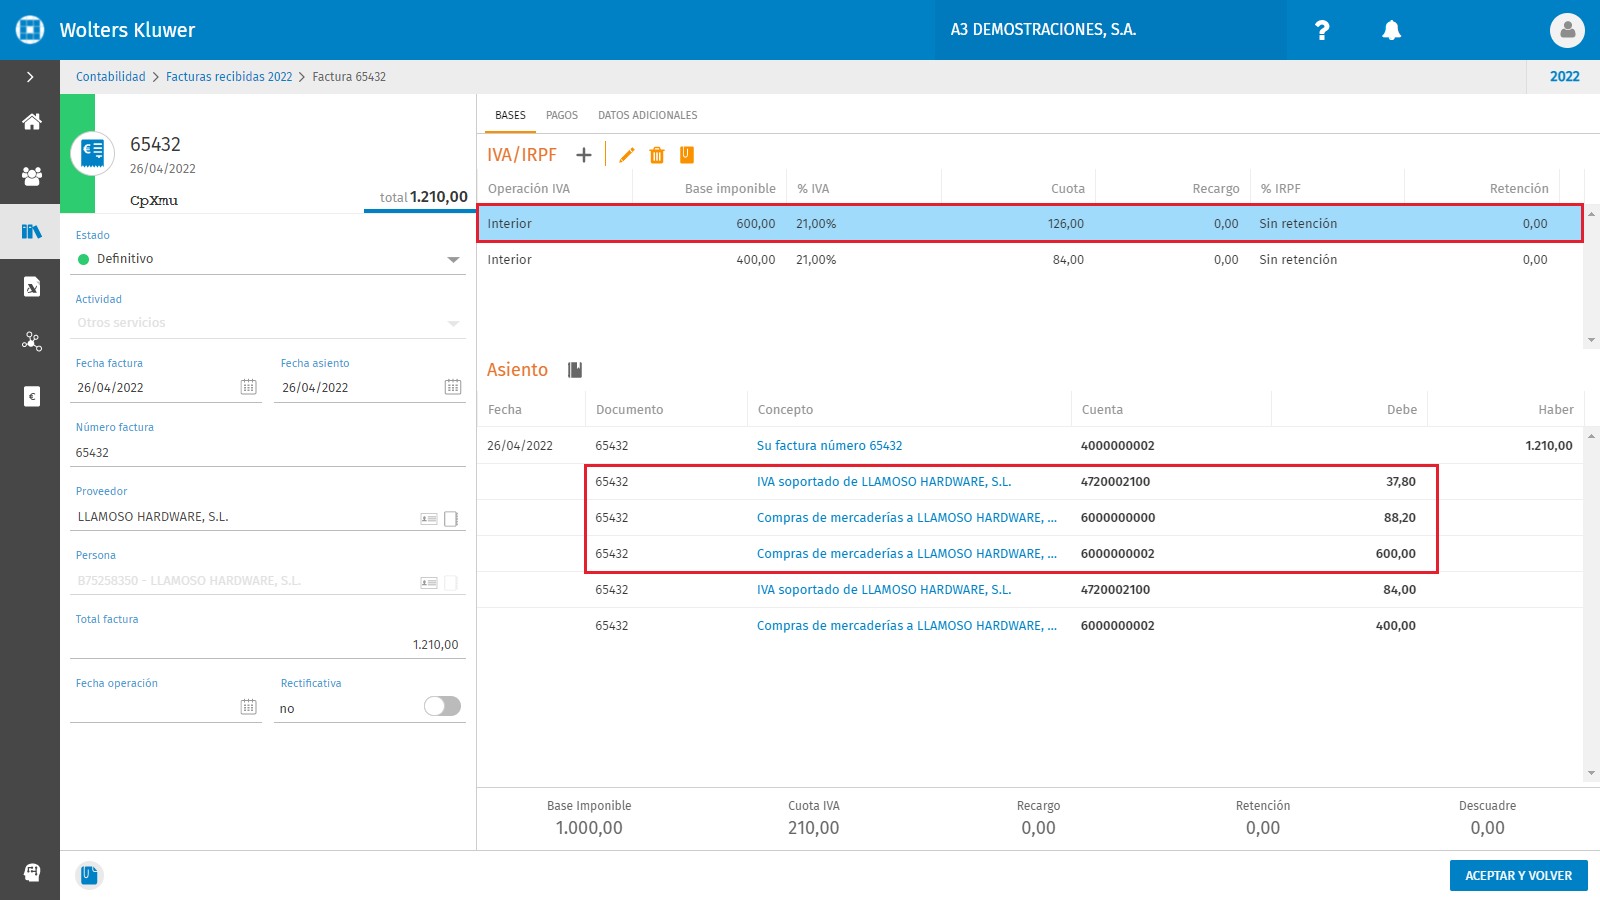Open the network nodes icon in sidebar
Image resolution: width=1600 pixels, height=900 pixels.
coord(32,341)
